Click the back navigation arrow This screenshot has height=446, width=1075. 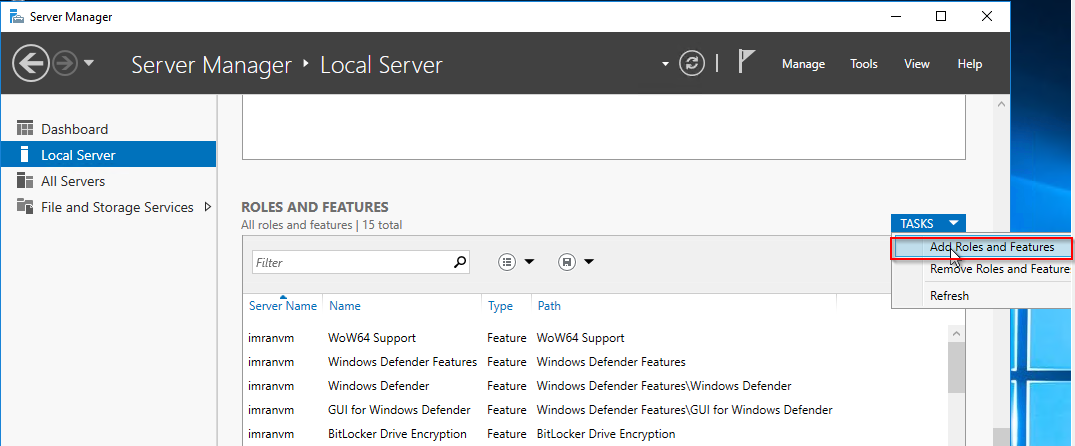click(31, 64)
